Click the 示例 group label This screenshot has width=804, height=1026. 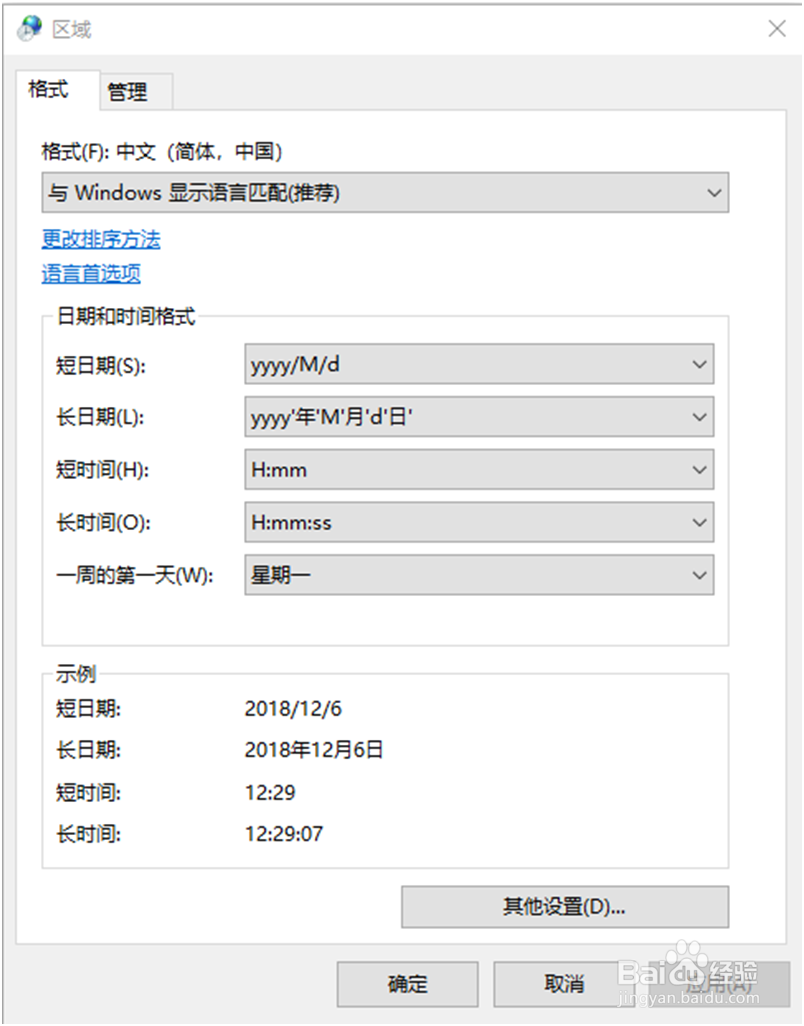pyautogui.click(x=76, y=673)
